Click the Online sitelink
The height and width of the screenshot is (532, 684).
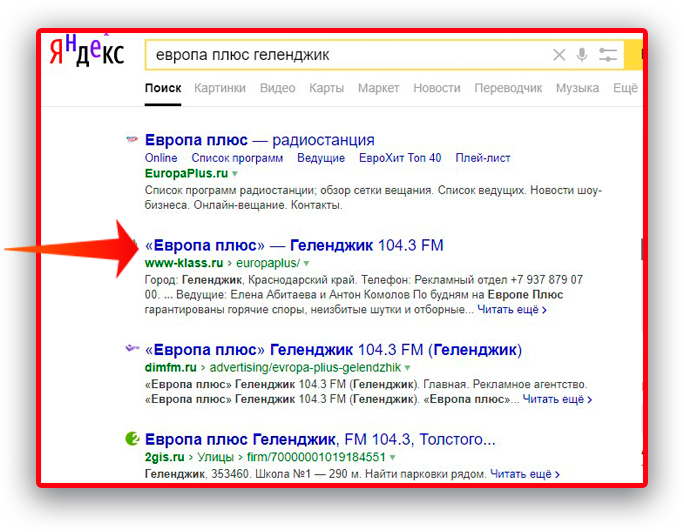pos(161,158)
